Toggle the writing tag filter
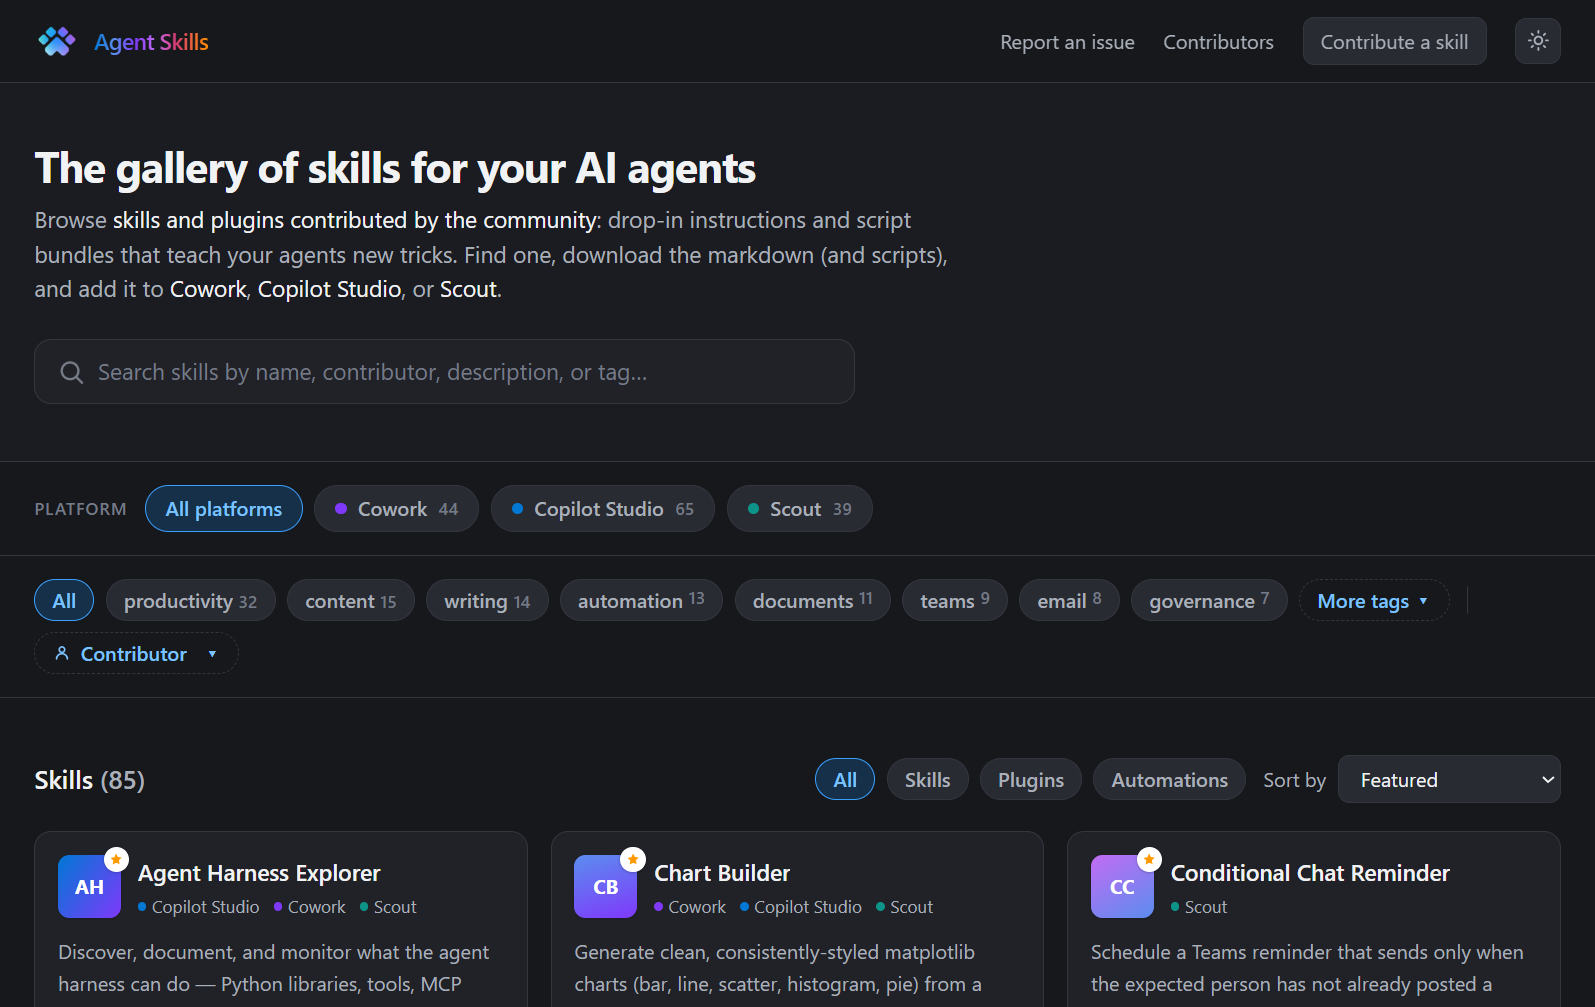This screenshot has height=1007, width=1595. 487,601
